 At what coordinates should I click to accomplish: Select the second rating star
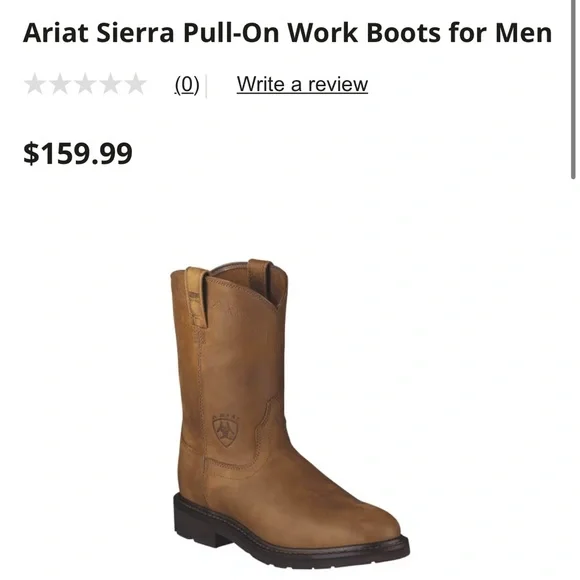click(60, 84)
